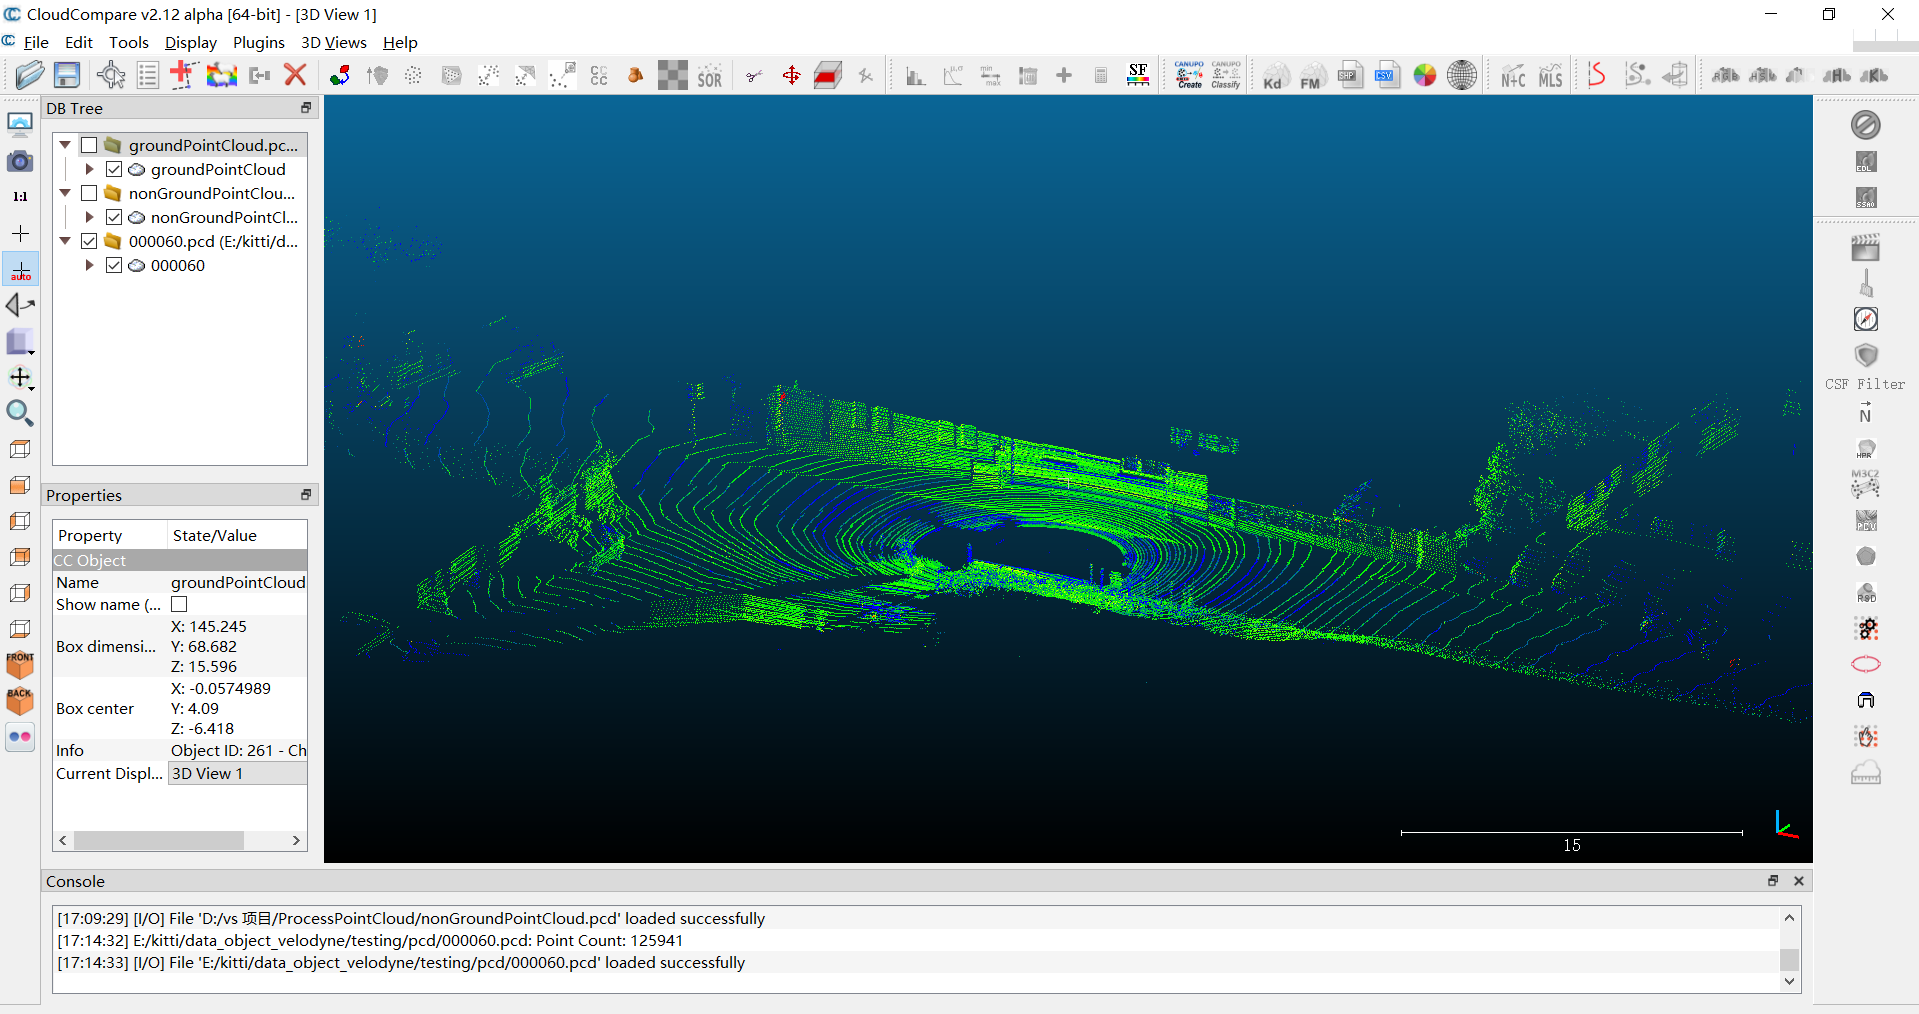Expand the 000060 cloud node

pos(89,265)
